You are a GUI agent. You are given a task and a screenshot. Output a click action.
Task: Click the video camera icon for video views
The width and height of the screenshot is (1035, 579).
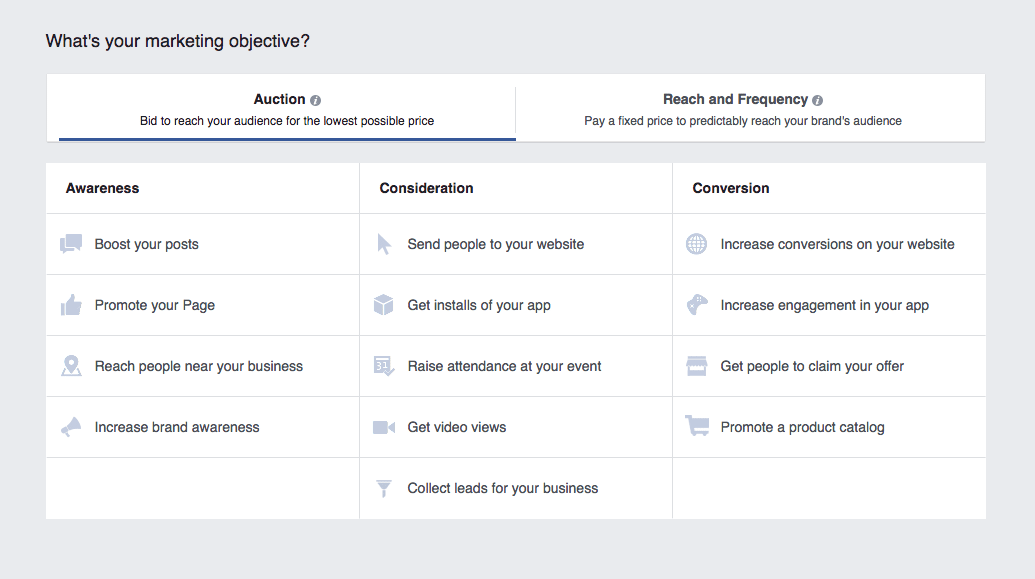[384, 427]
